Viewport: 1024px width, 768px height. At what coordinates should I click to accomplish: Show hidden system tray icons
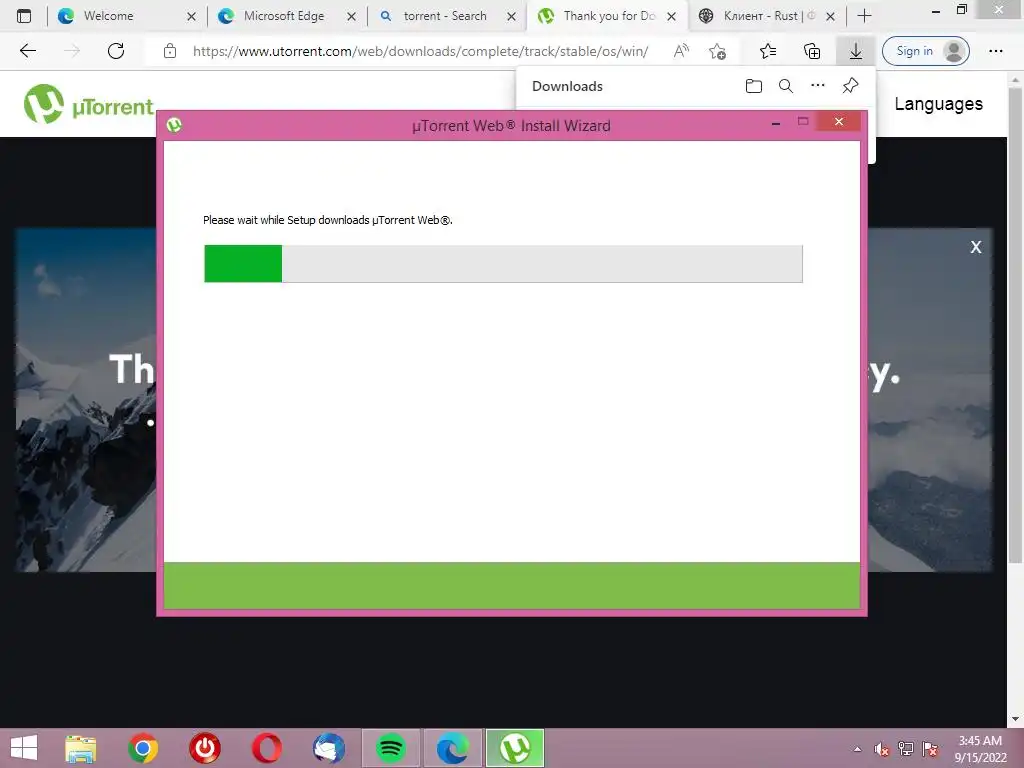click(857, 749)
